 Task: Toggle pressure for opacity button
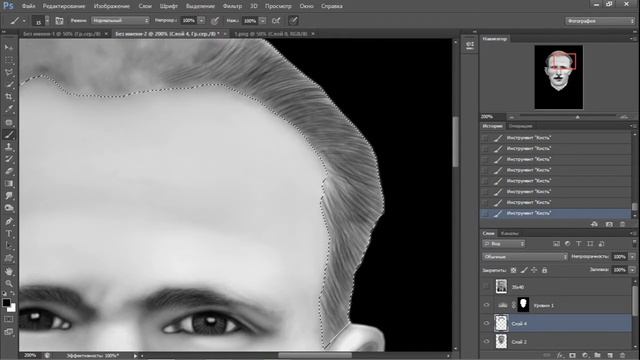click(x=215, y=20)
